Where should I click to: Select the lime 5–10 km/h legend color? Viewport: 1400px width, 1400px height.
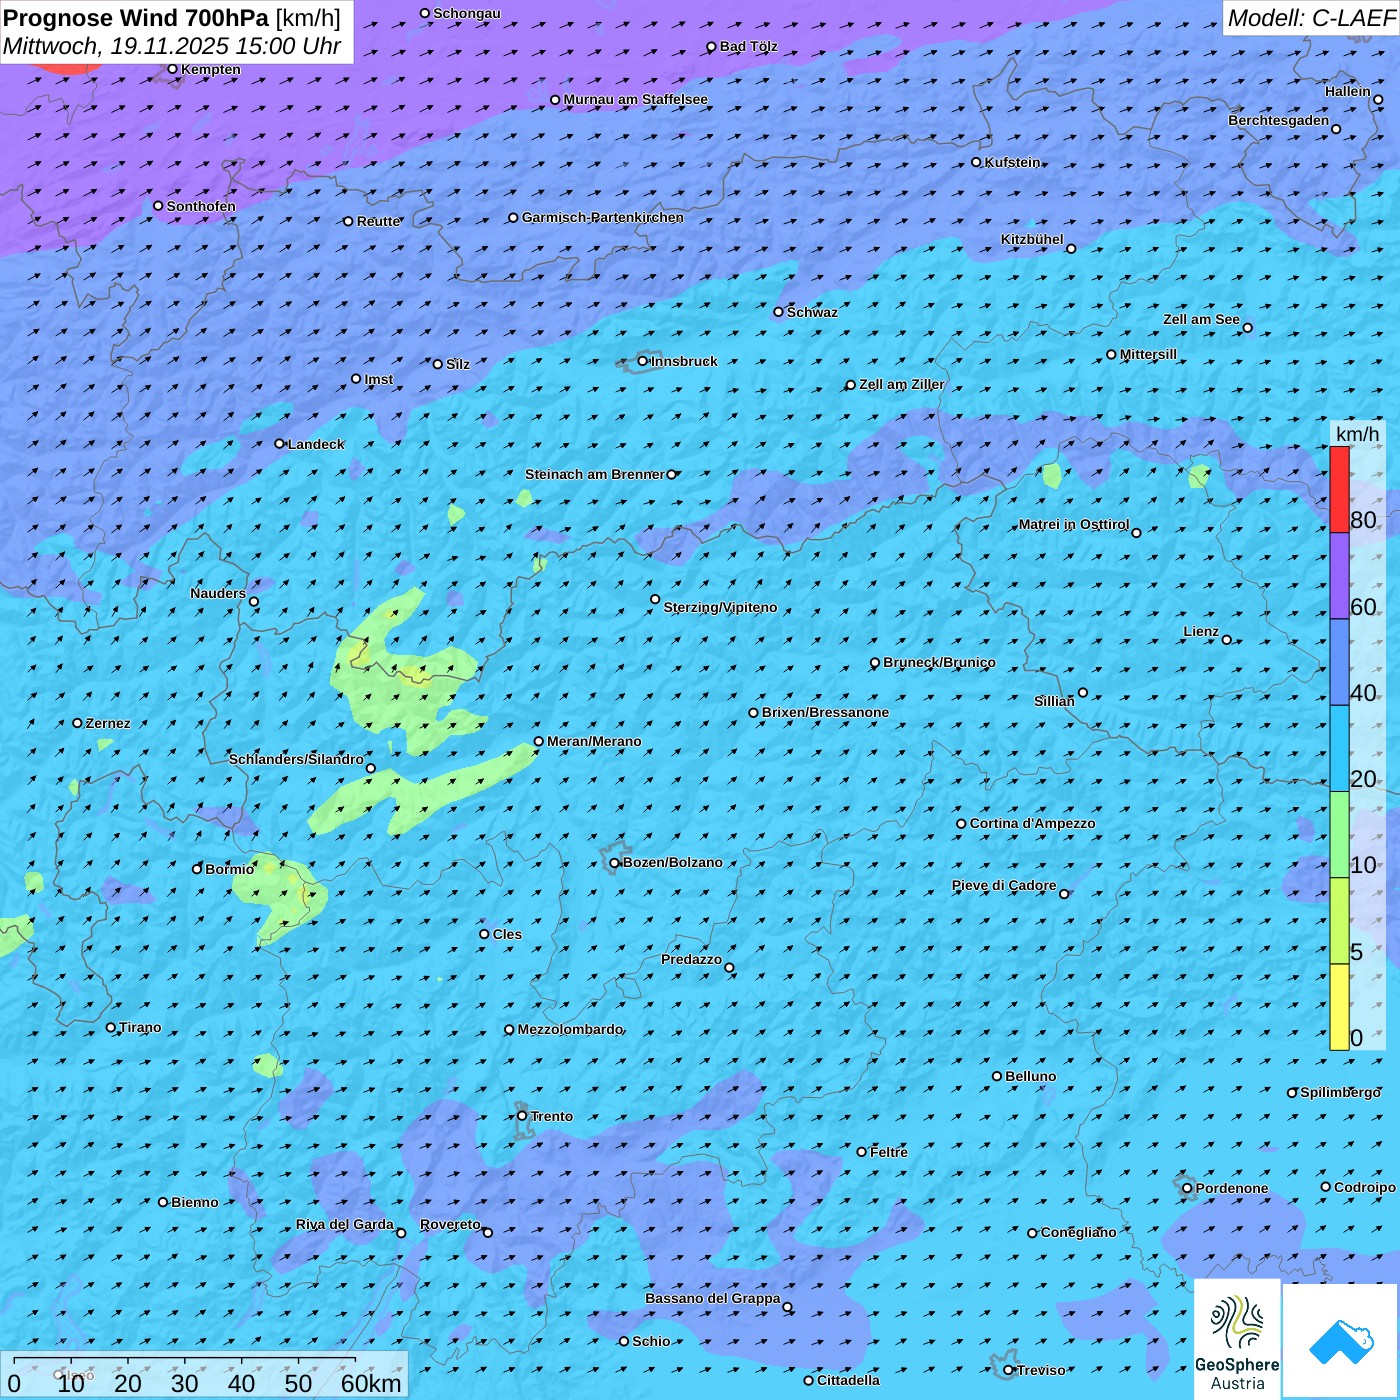1339,921
